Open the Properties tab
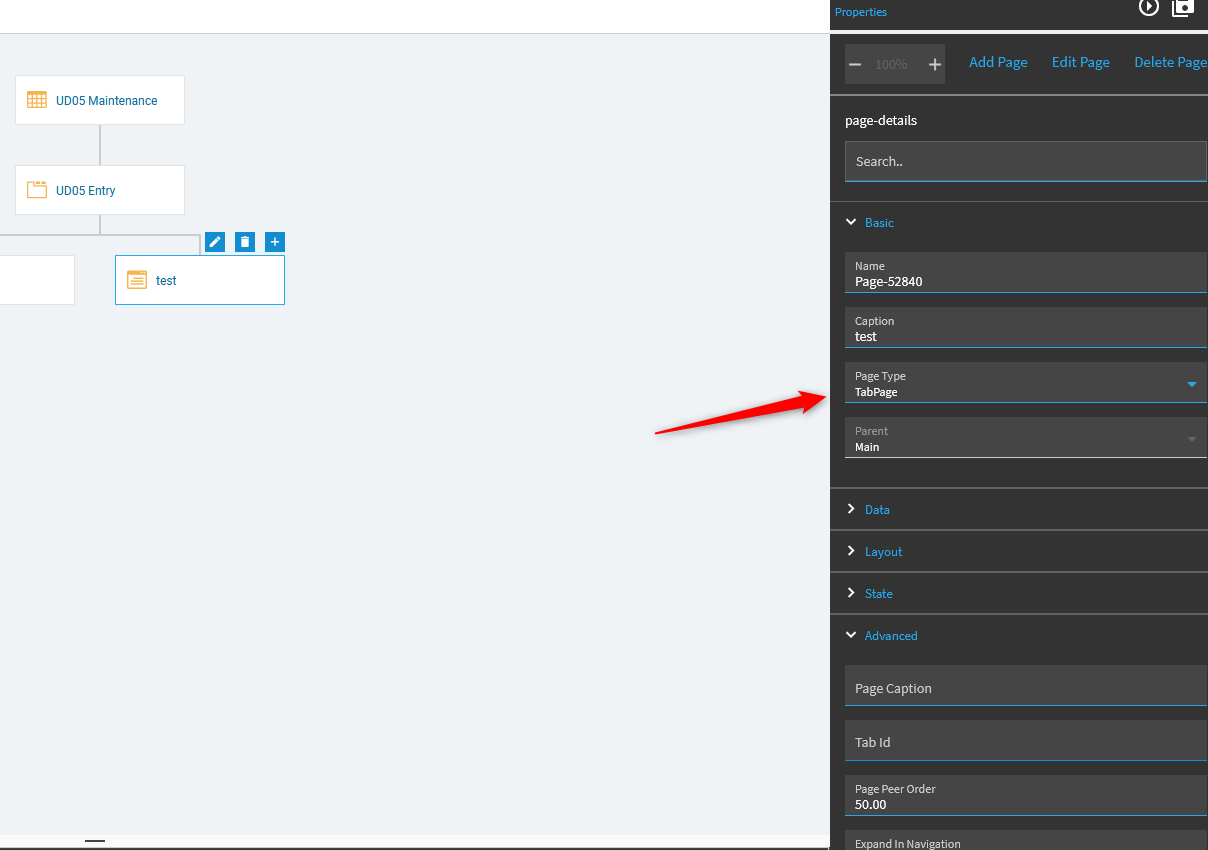 pyautogui.click(x=861, y=12)
